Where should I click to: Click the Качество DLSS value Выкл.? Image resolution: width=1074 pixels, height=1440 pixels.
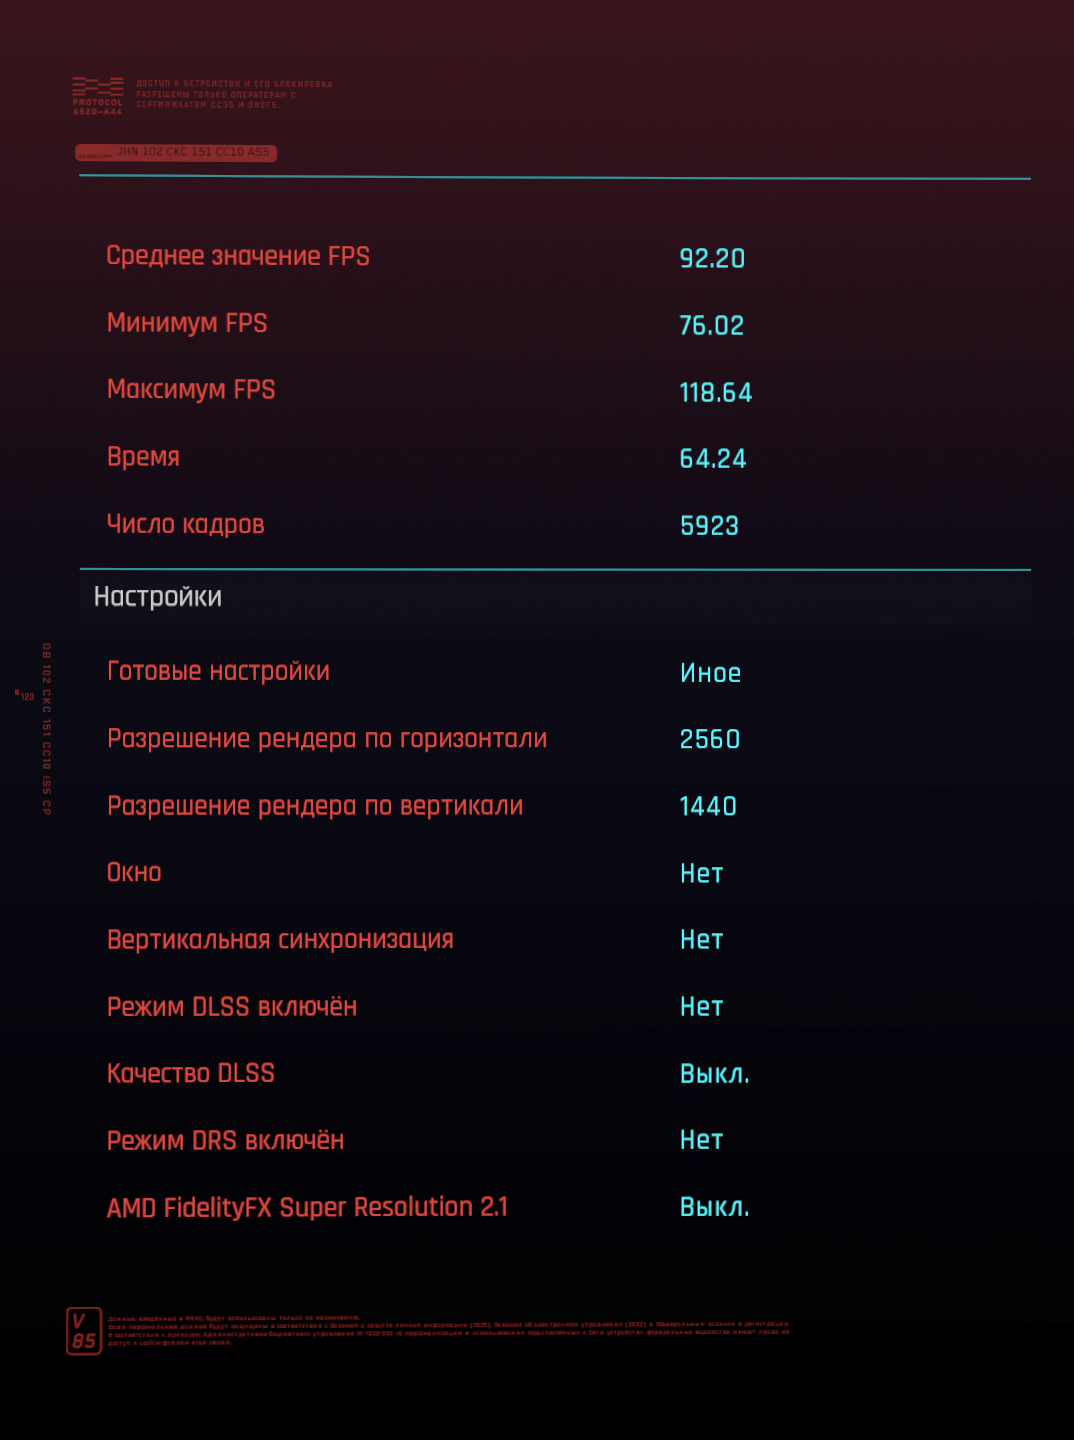pos(714,1074)
